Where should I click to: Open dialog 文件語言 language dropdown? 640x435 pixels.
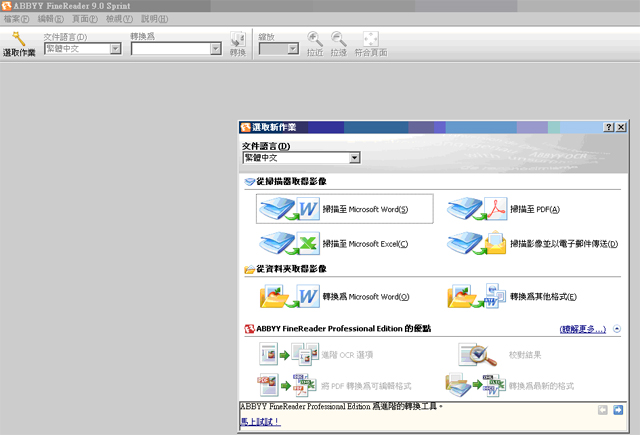(355, 158)
